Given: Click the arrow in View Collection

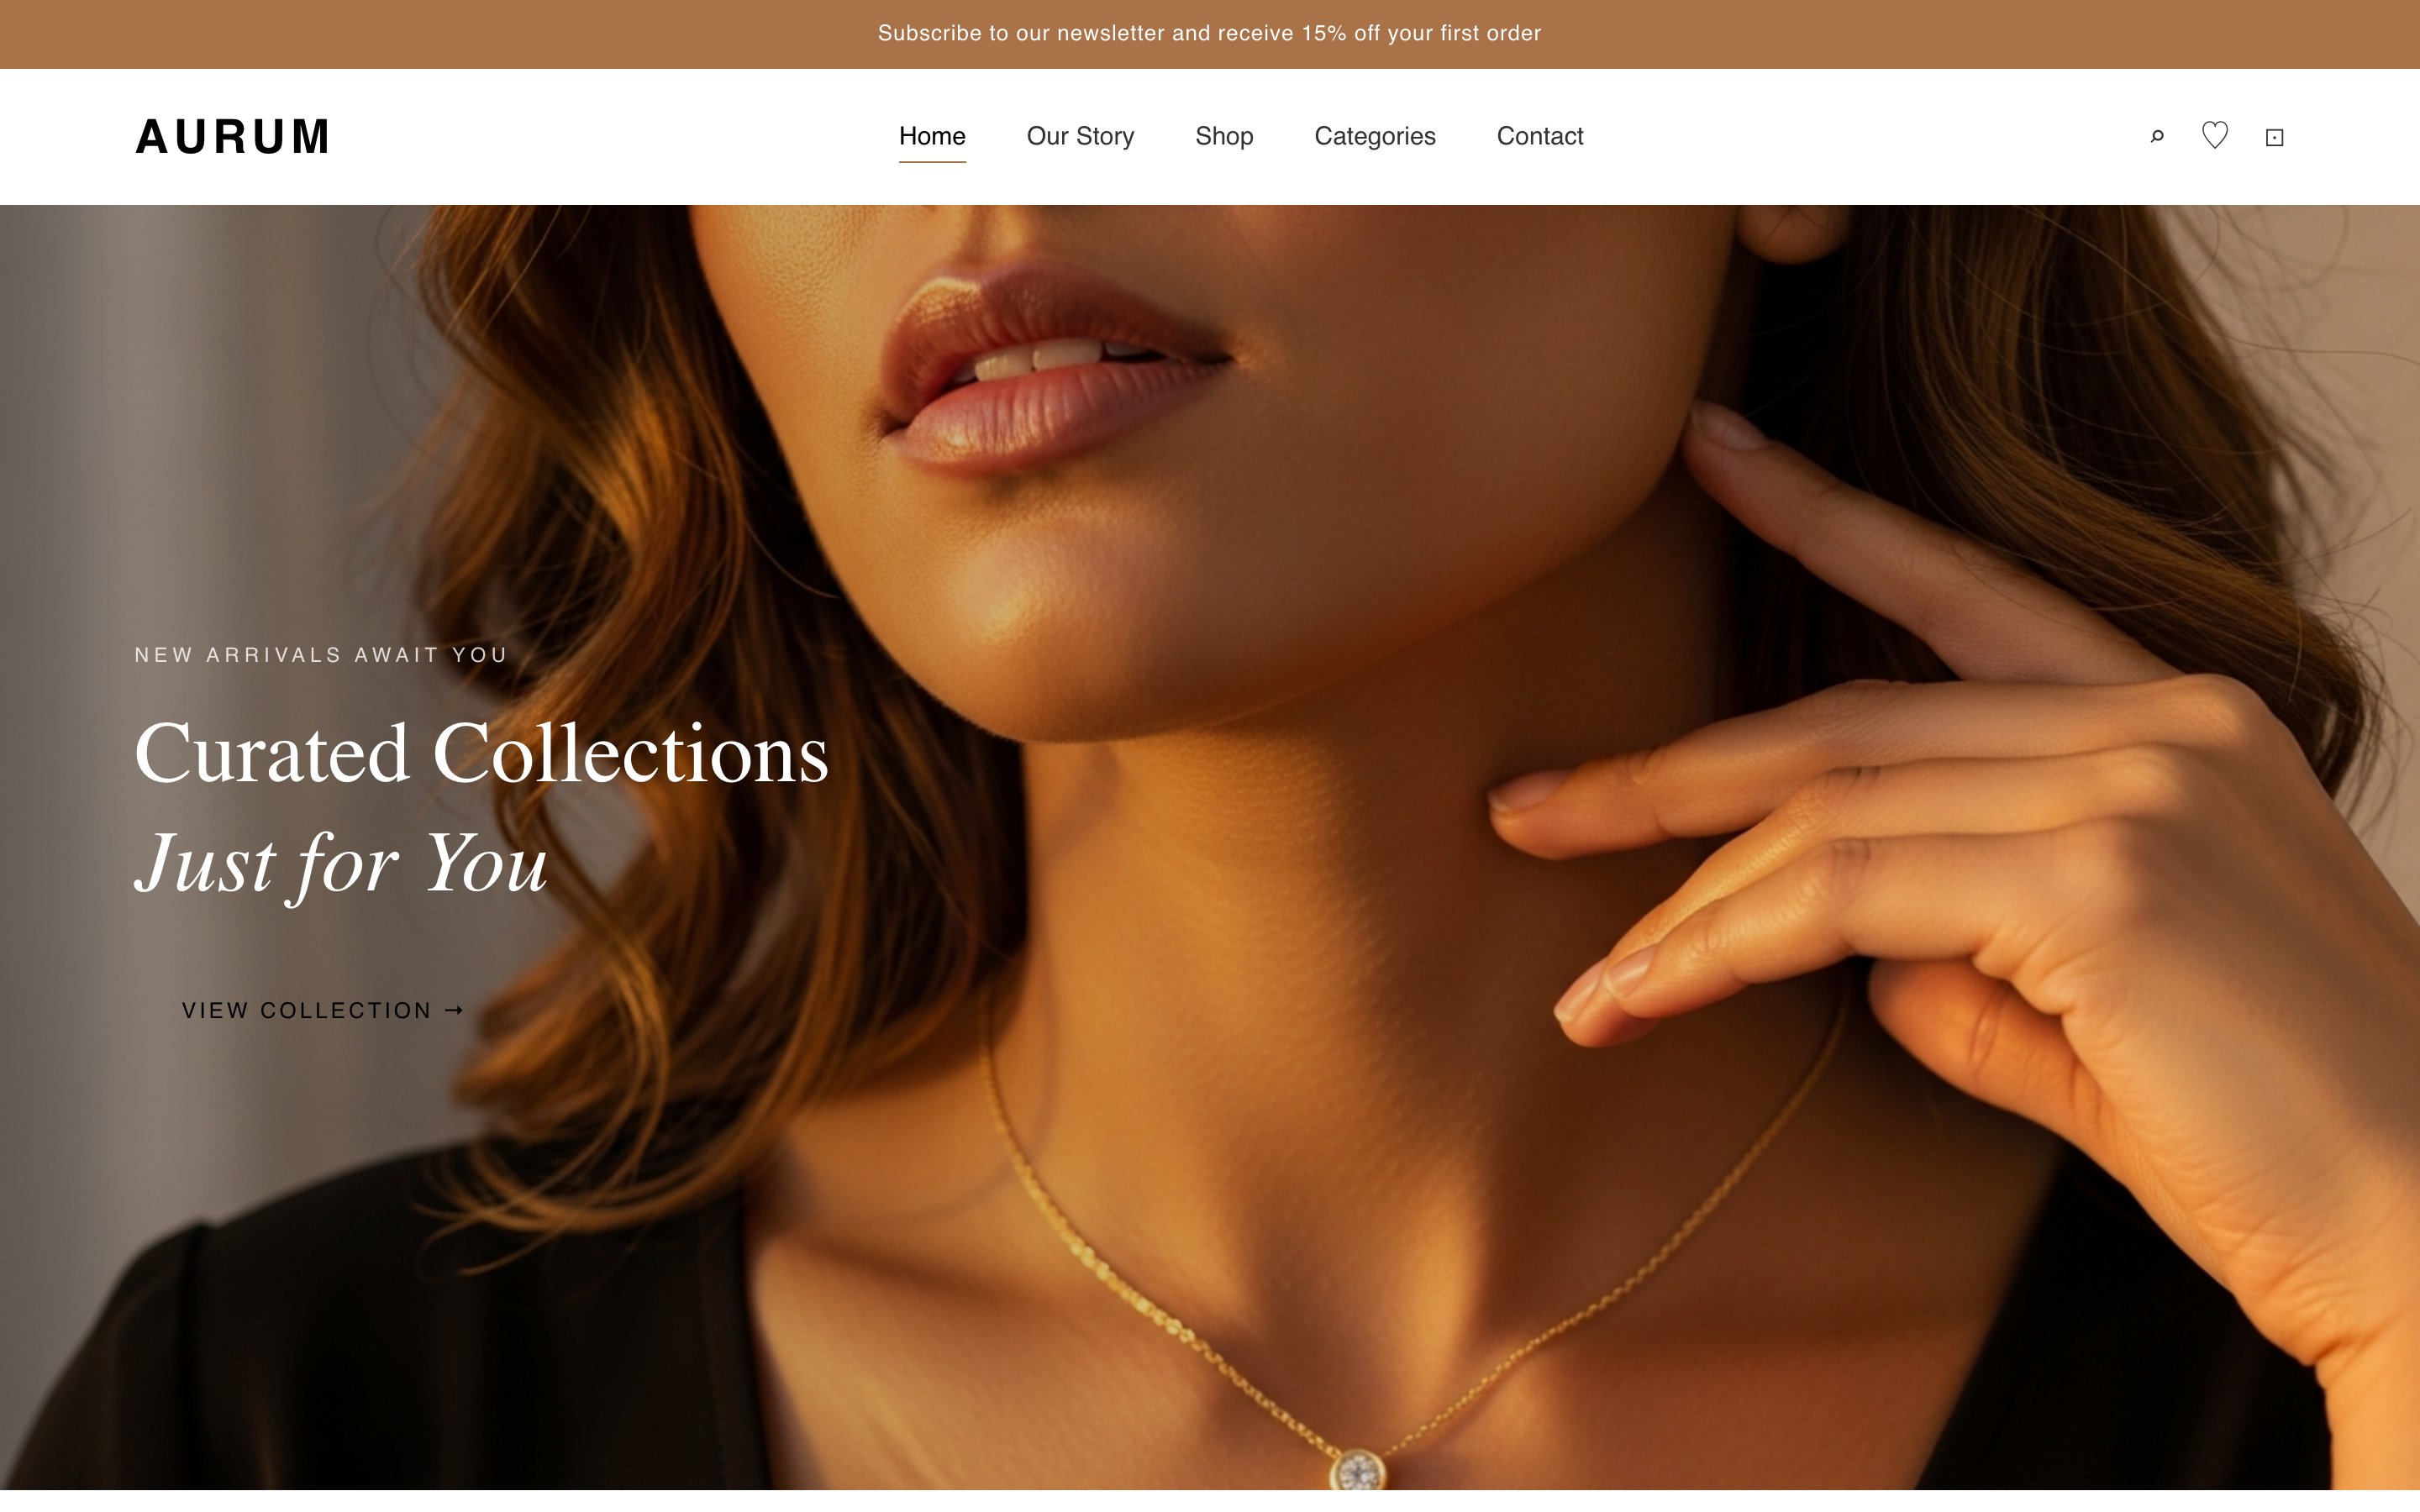Looking at the screenshot, I should pos(454,1011).
